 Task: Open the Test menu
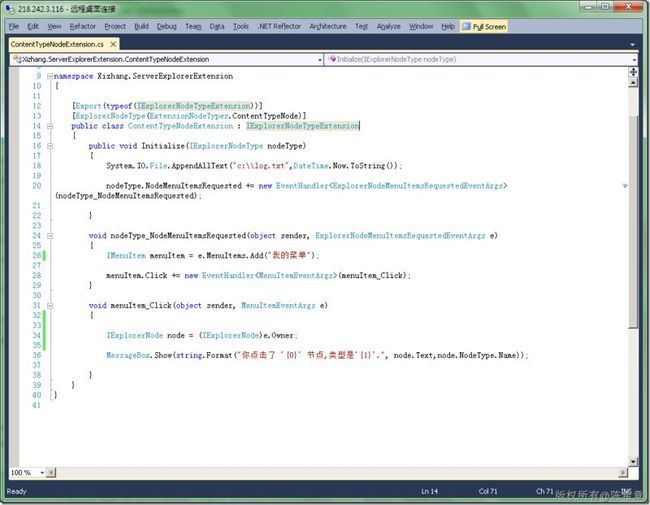361,27
